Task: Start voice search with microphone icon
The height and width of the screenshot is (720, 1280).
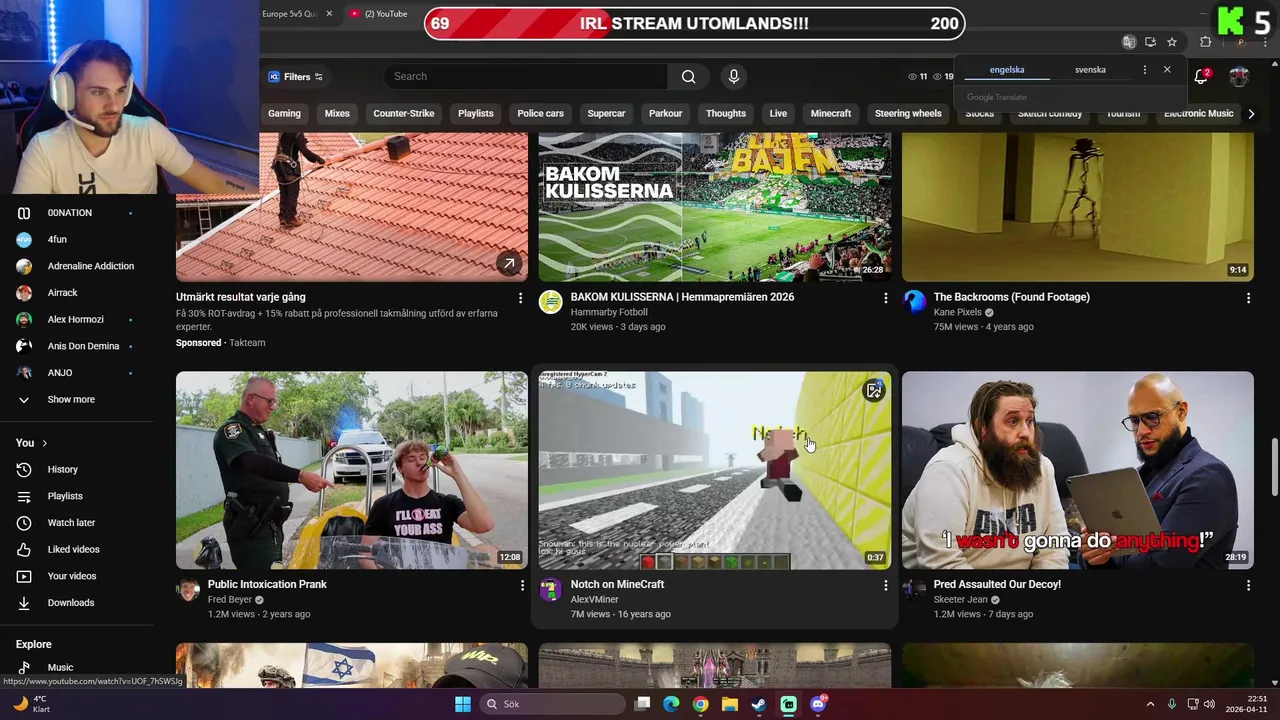Action: coord(734,77)
